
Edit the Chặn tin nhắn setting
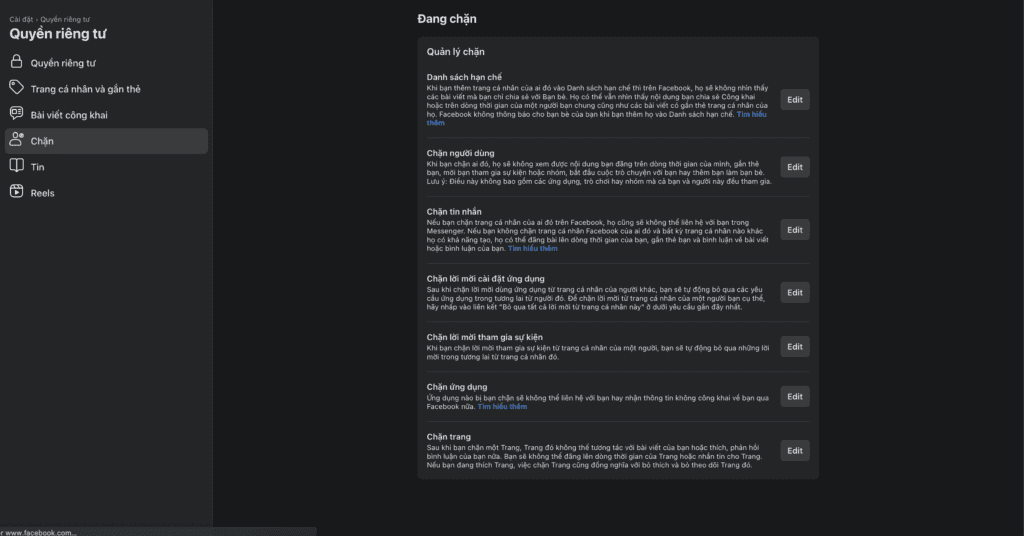pyautogui.click(x=794, y=230)
